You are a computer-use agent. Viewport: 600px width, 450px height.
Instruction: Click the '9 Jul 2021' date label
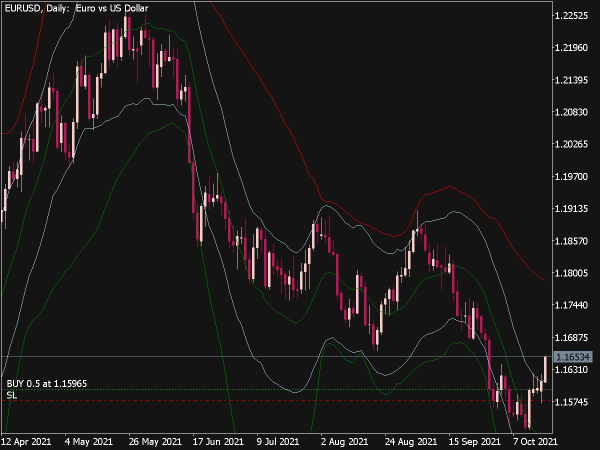point(278,442)
